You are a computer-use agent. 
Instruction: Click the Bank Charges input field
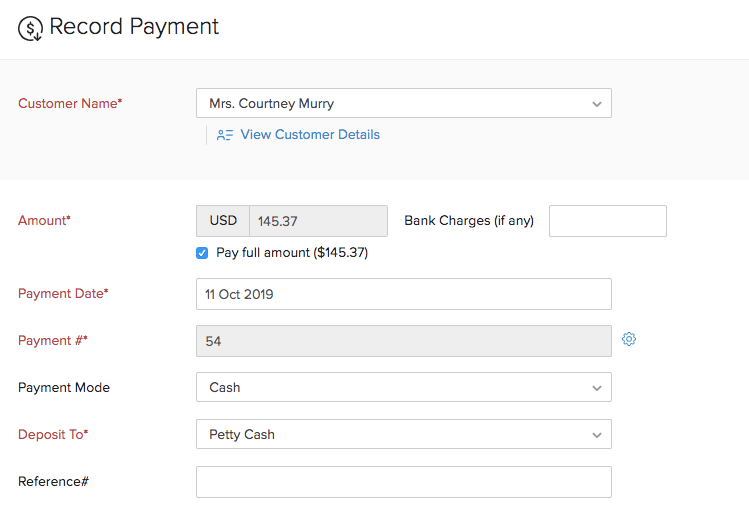tap(607, 221)
